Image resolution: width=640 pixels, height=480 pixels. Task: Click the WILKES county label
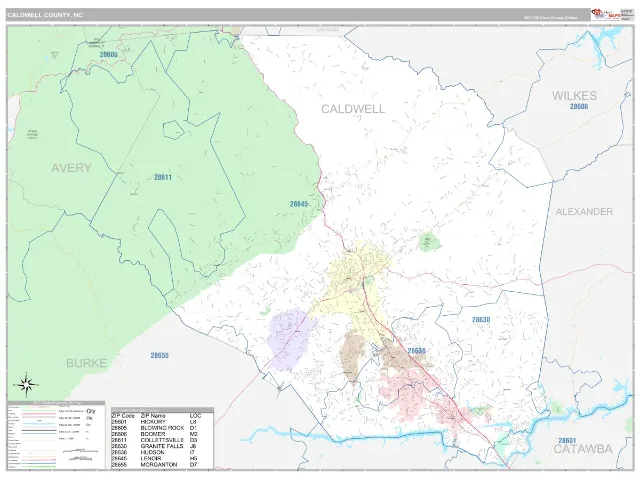pyautogui.click(x=574, y=96)
